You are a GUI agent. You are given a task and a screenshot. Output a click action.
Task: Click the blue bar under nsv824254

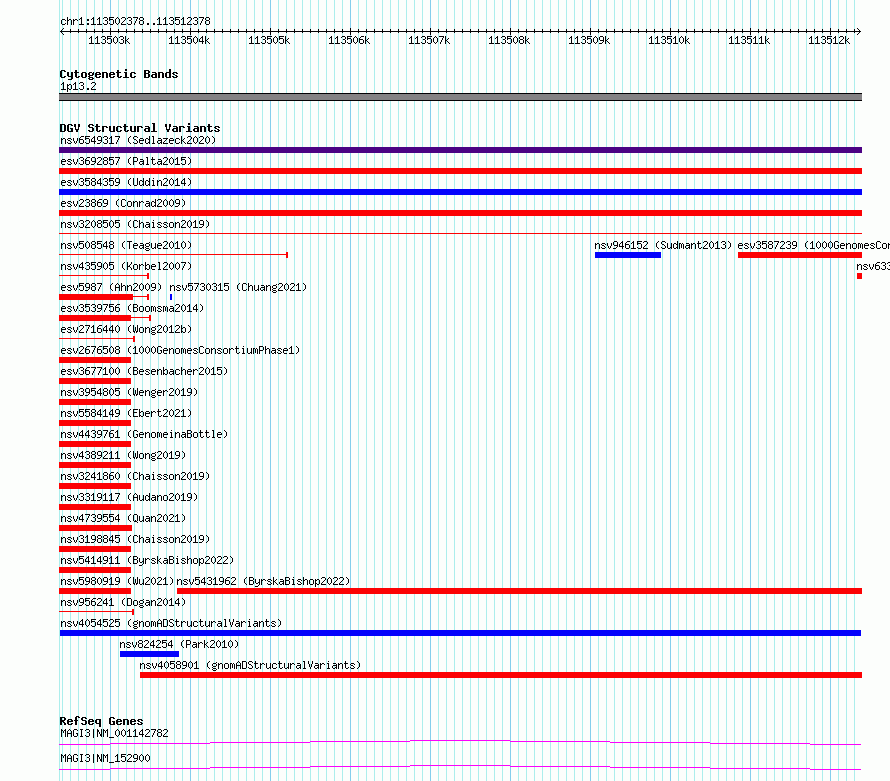click(149, 654)
